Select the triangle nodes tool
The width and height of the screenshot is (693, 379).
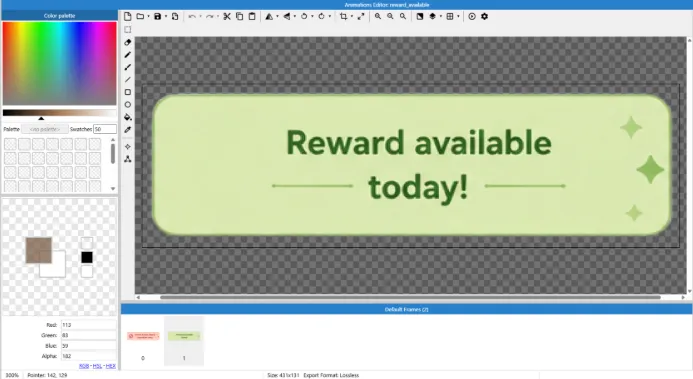pyautogui.click(x=128, y=159)
